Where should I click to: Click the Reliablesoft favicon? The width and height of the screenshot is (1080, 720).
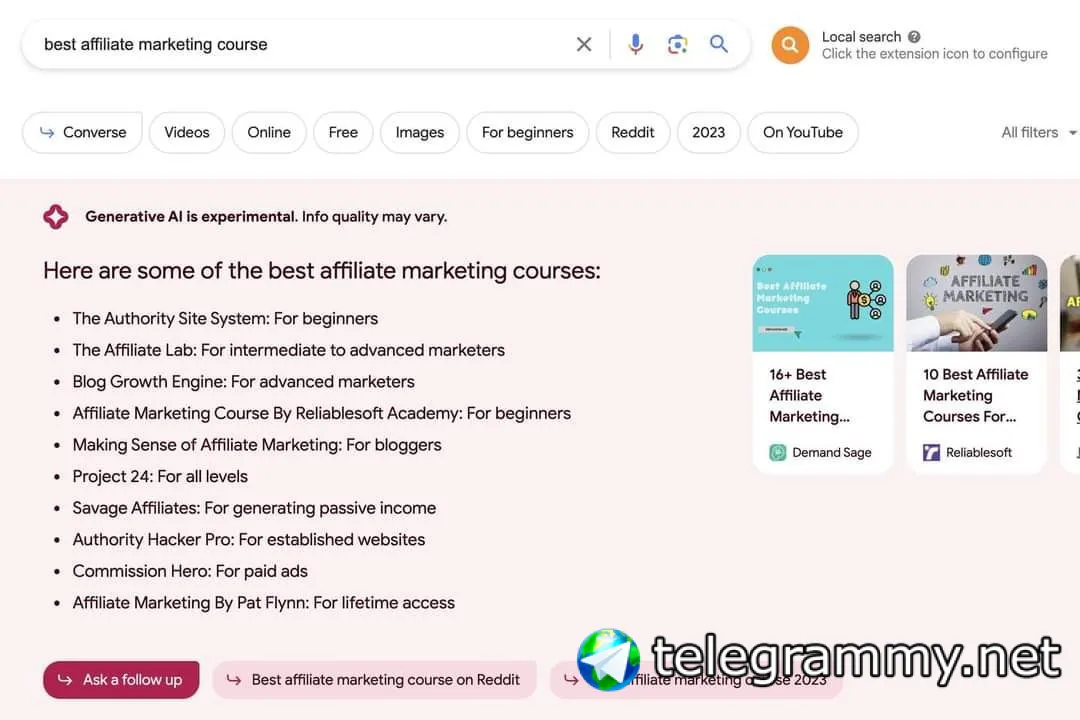(931, 453)
